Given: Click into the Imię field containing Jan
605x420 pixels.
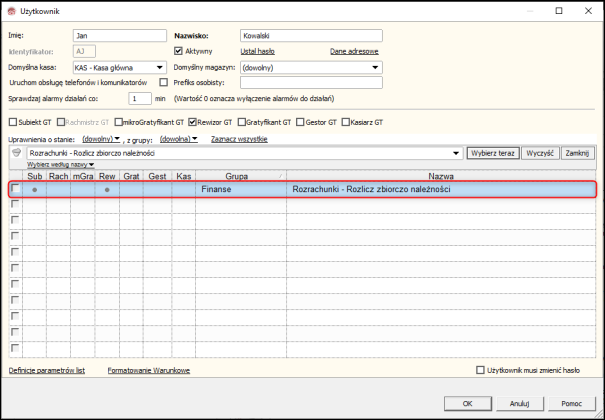Looking at the screenshot, I should click(120, 35).
